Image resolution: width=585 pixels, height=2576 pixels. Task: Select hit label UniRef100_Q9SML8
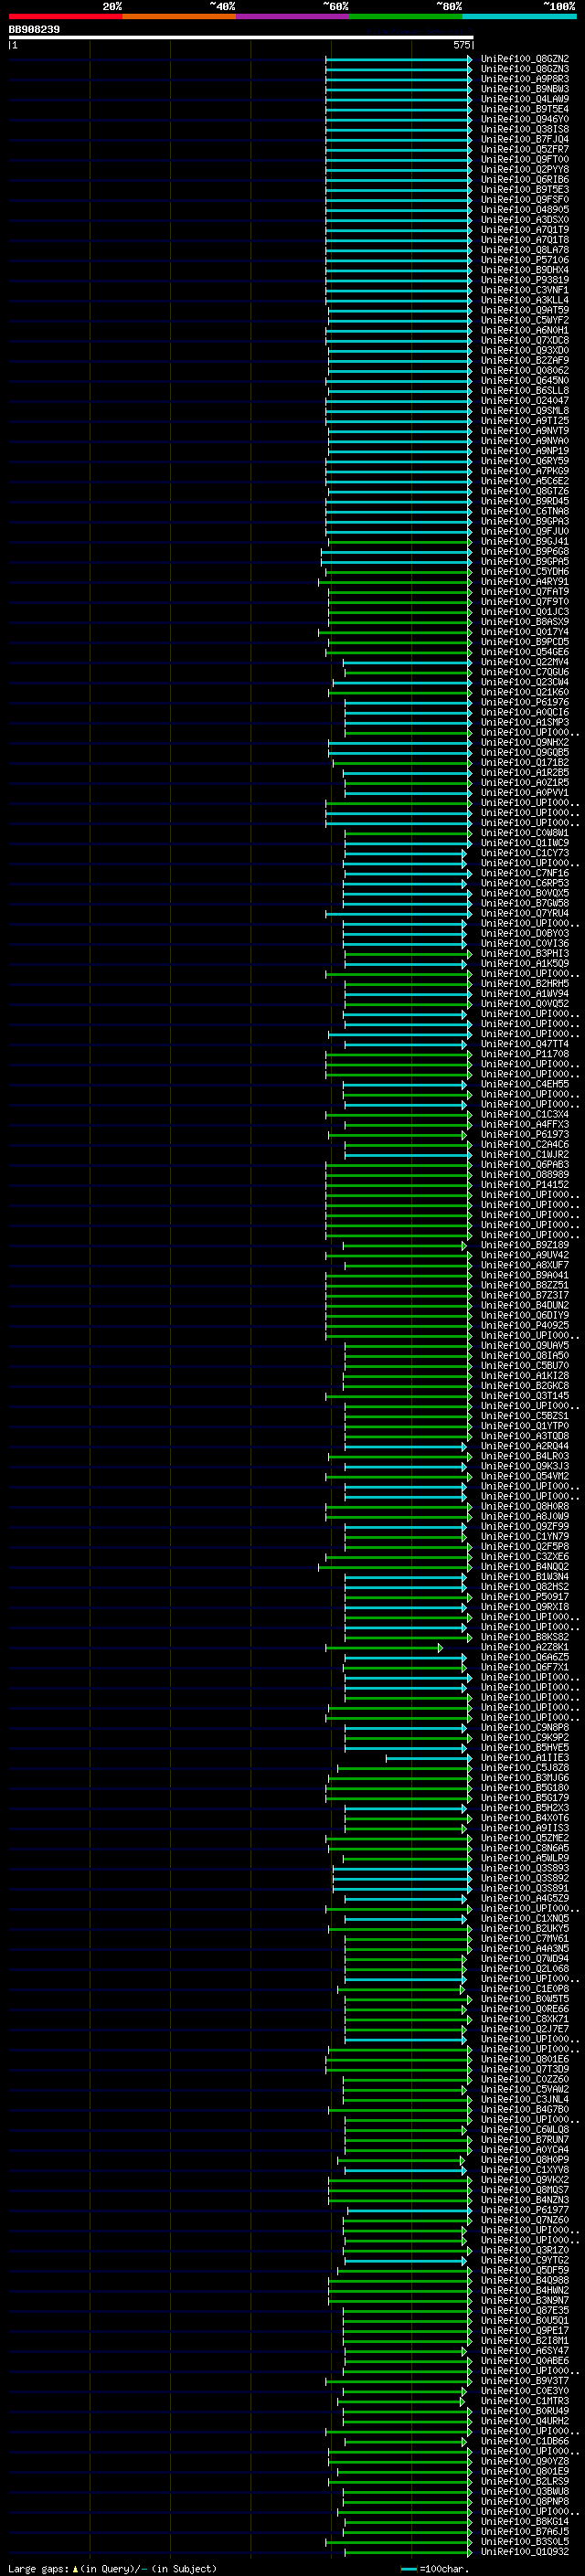(525, 411)
